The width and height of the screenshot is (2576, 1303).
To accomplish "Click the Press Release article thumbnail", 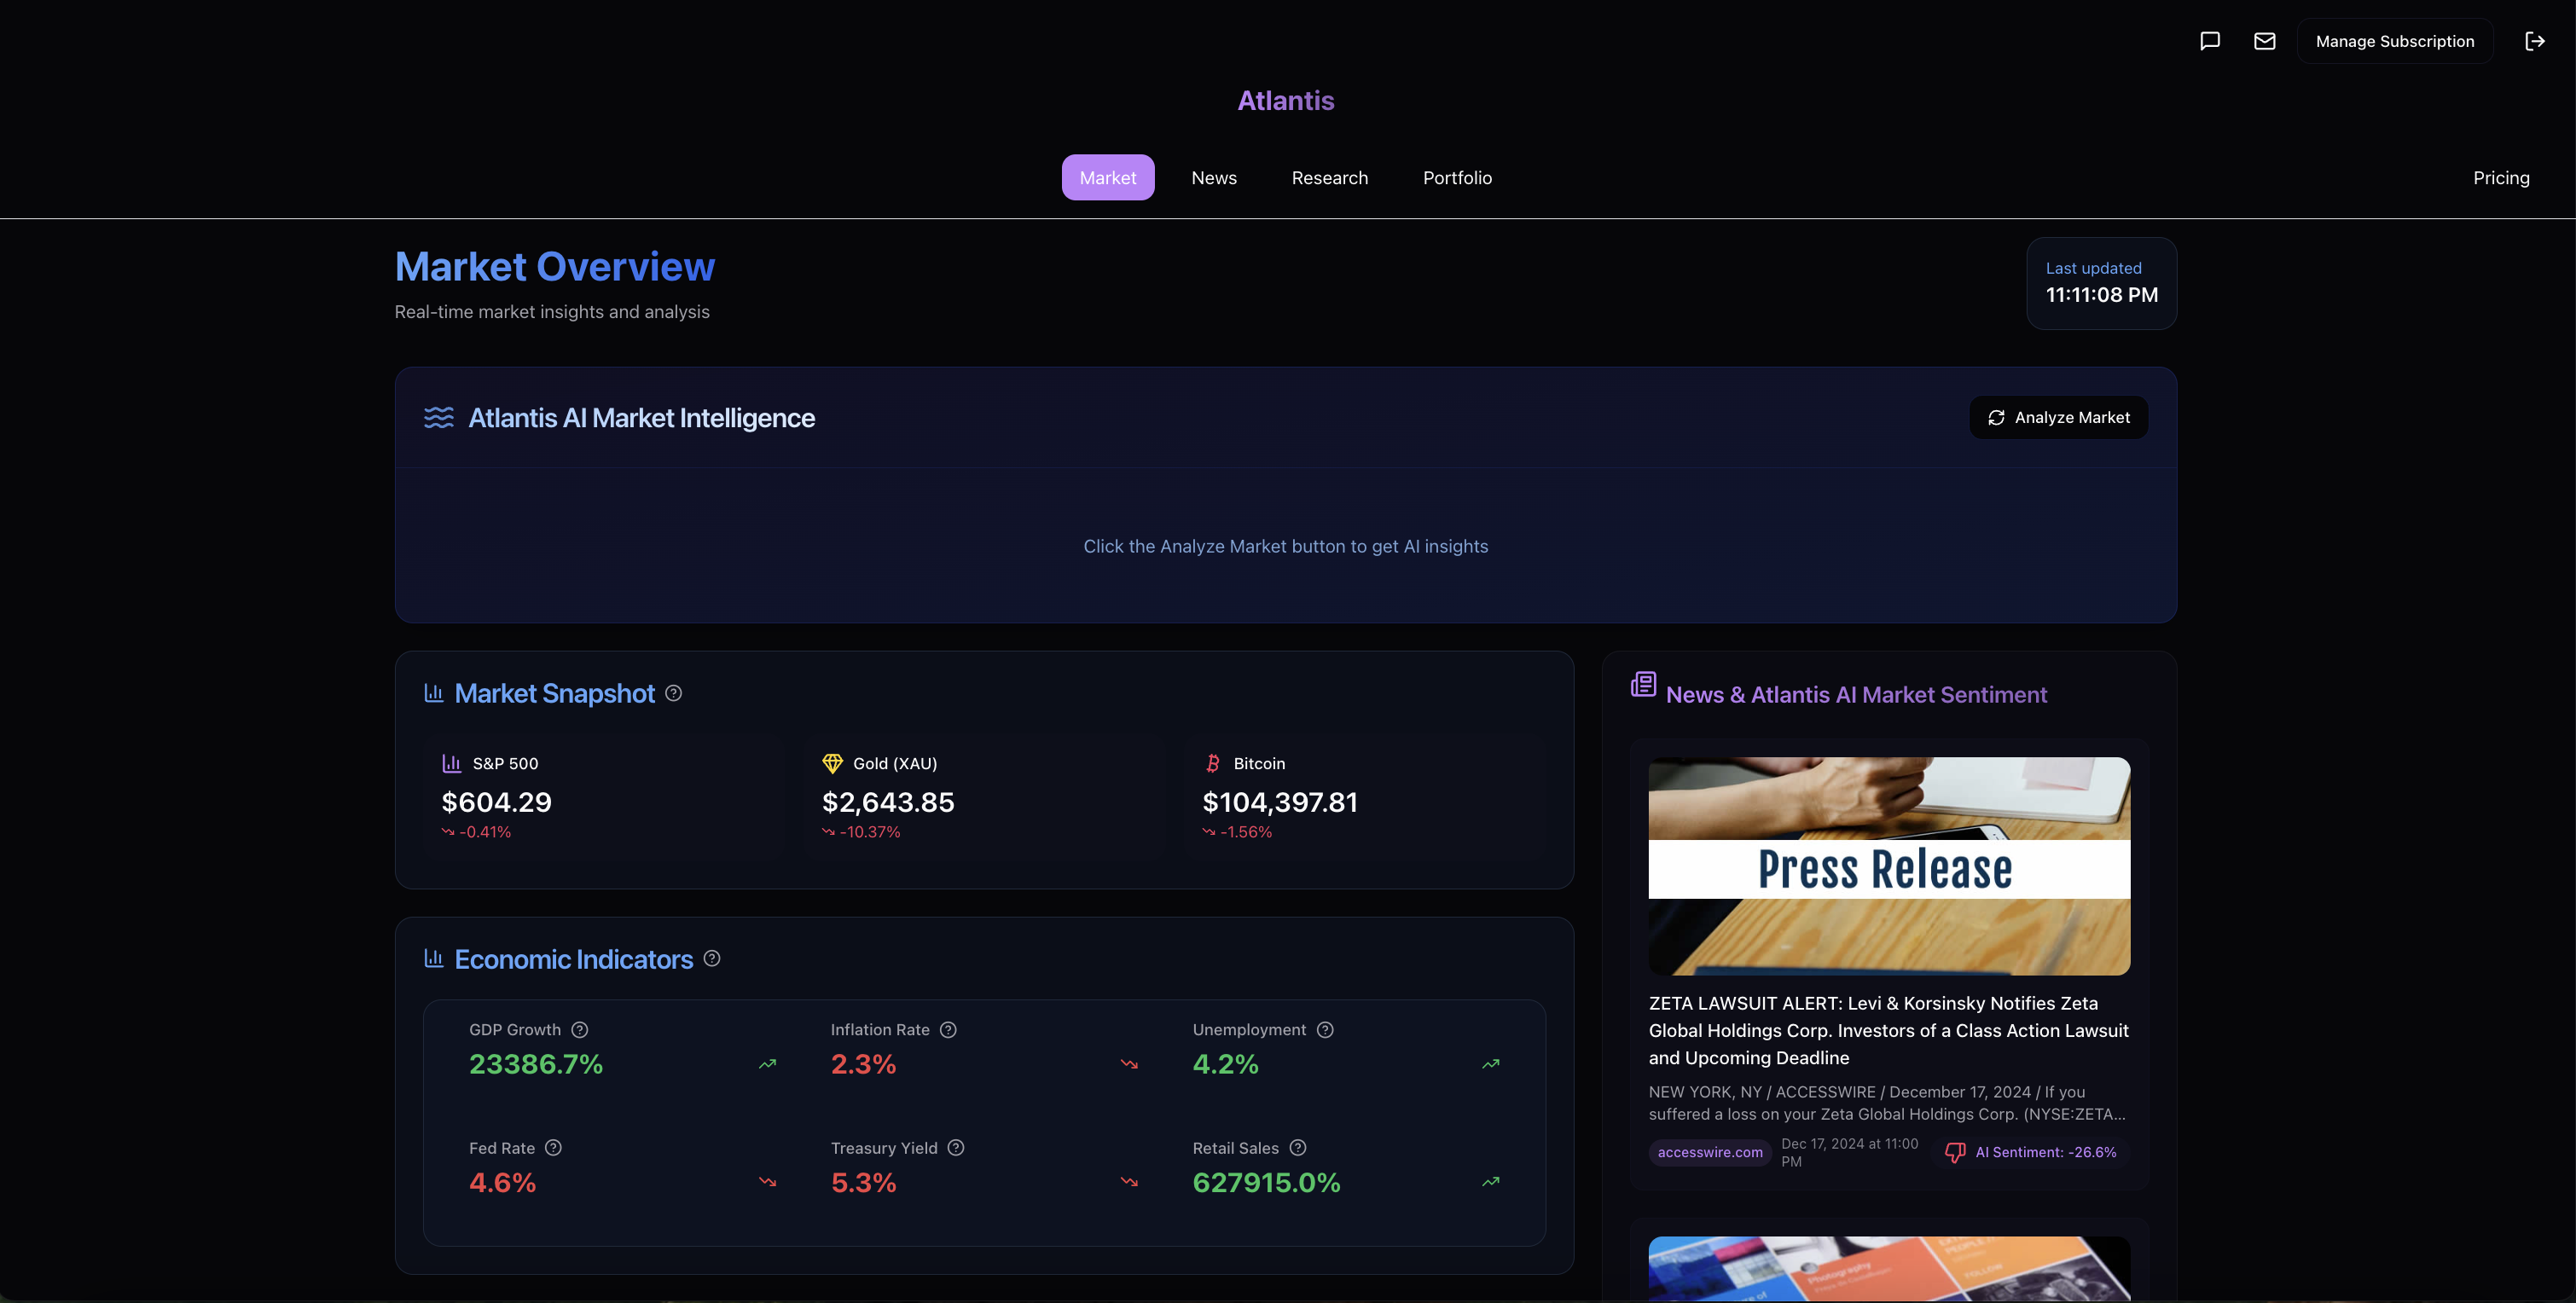I will click(1889, 866).
